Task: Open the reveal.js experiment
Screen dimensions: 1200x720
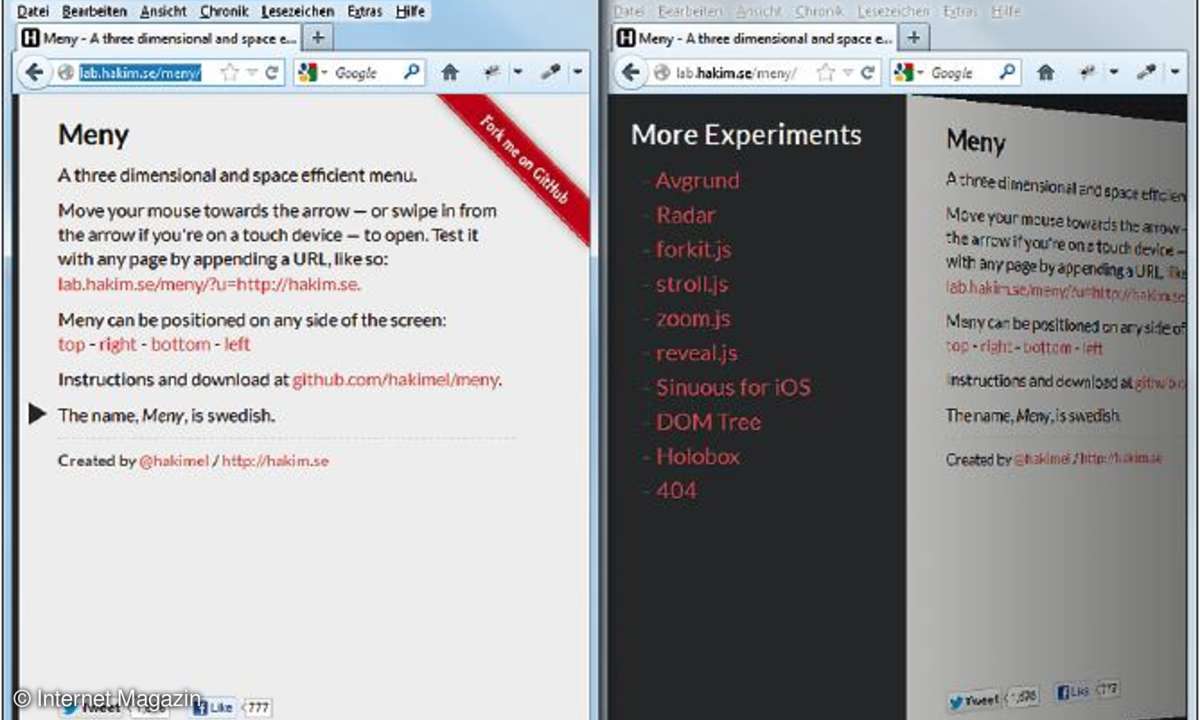Action: tap(696, 353)
